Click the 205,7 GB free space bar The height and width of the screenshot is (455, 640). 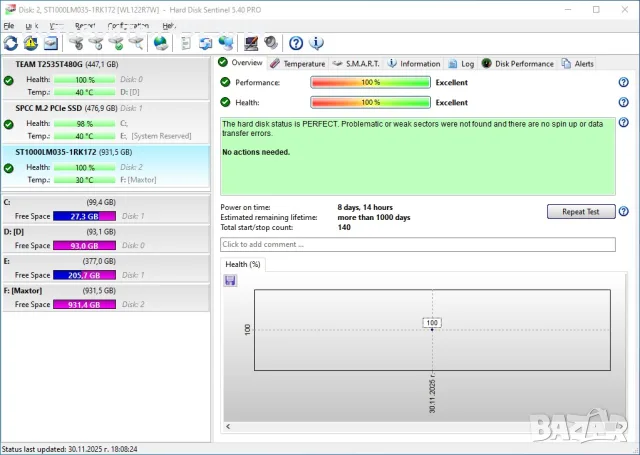(84, 275)
